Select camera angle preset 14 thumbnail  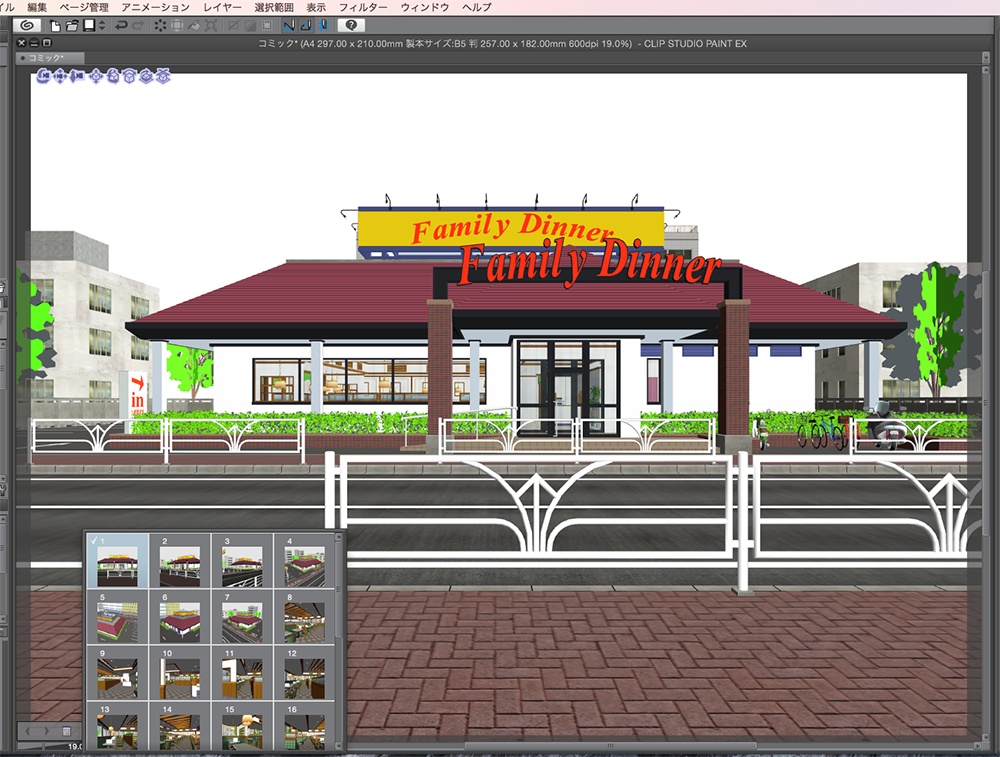(180, 726)
